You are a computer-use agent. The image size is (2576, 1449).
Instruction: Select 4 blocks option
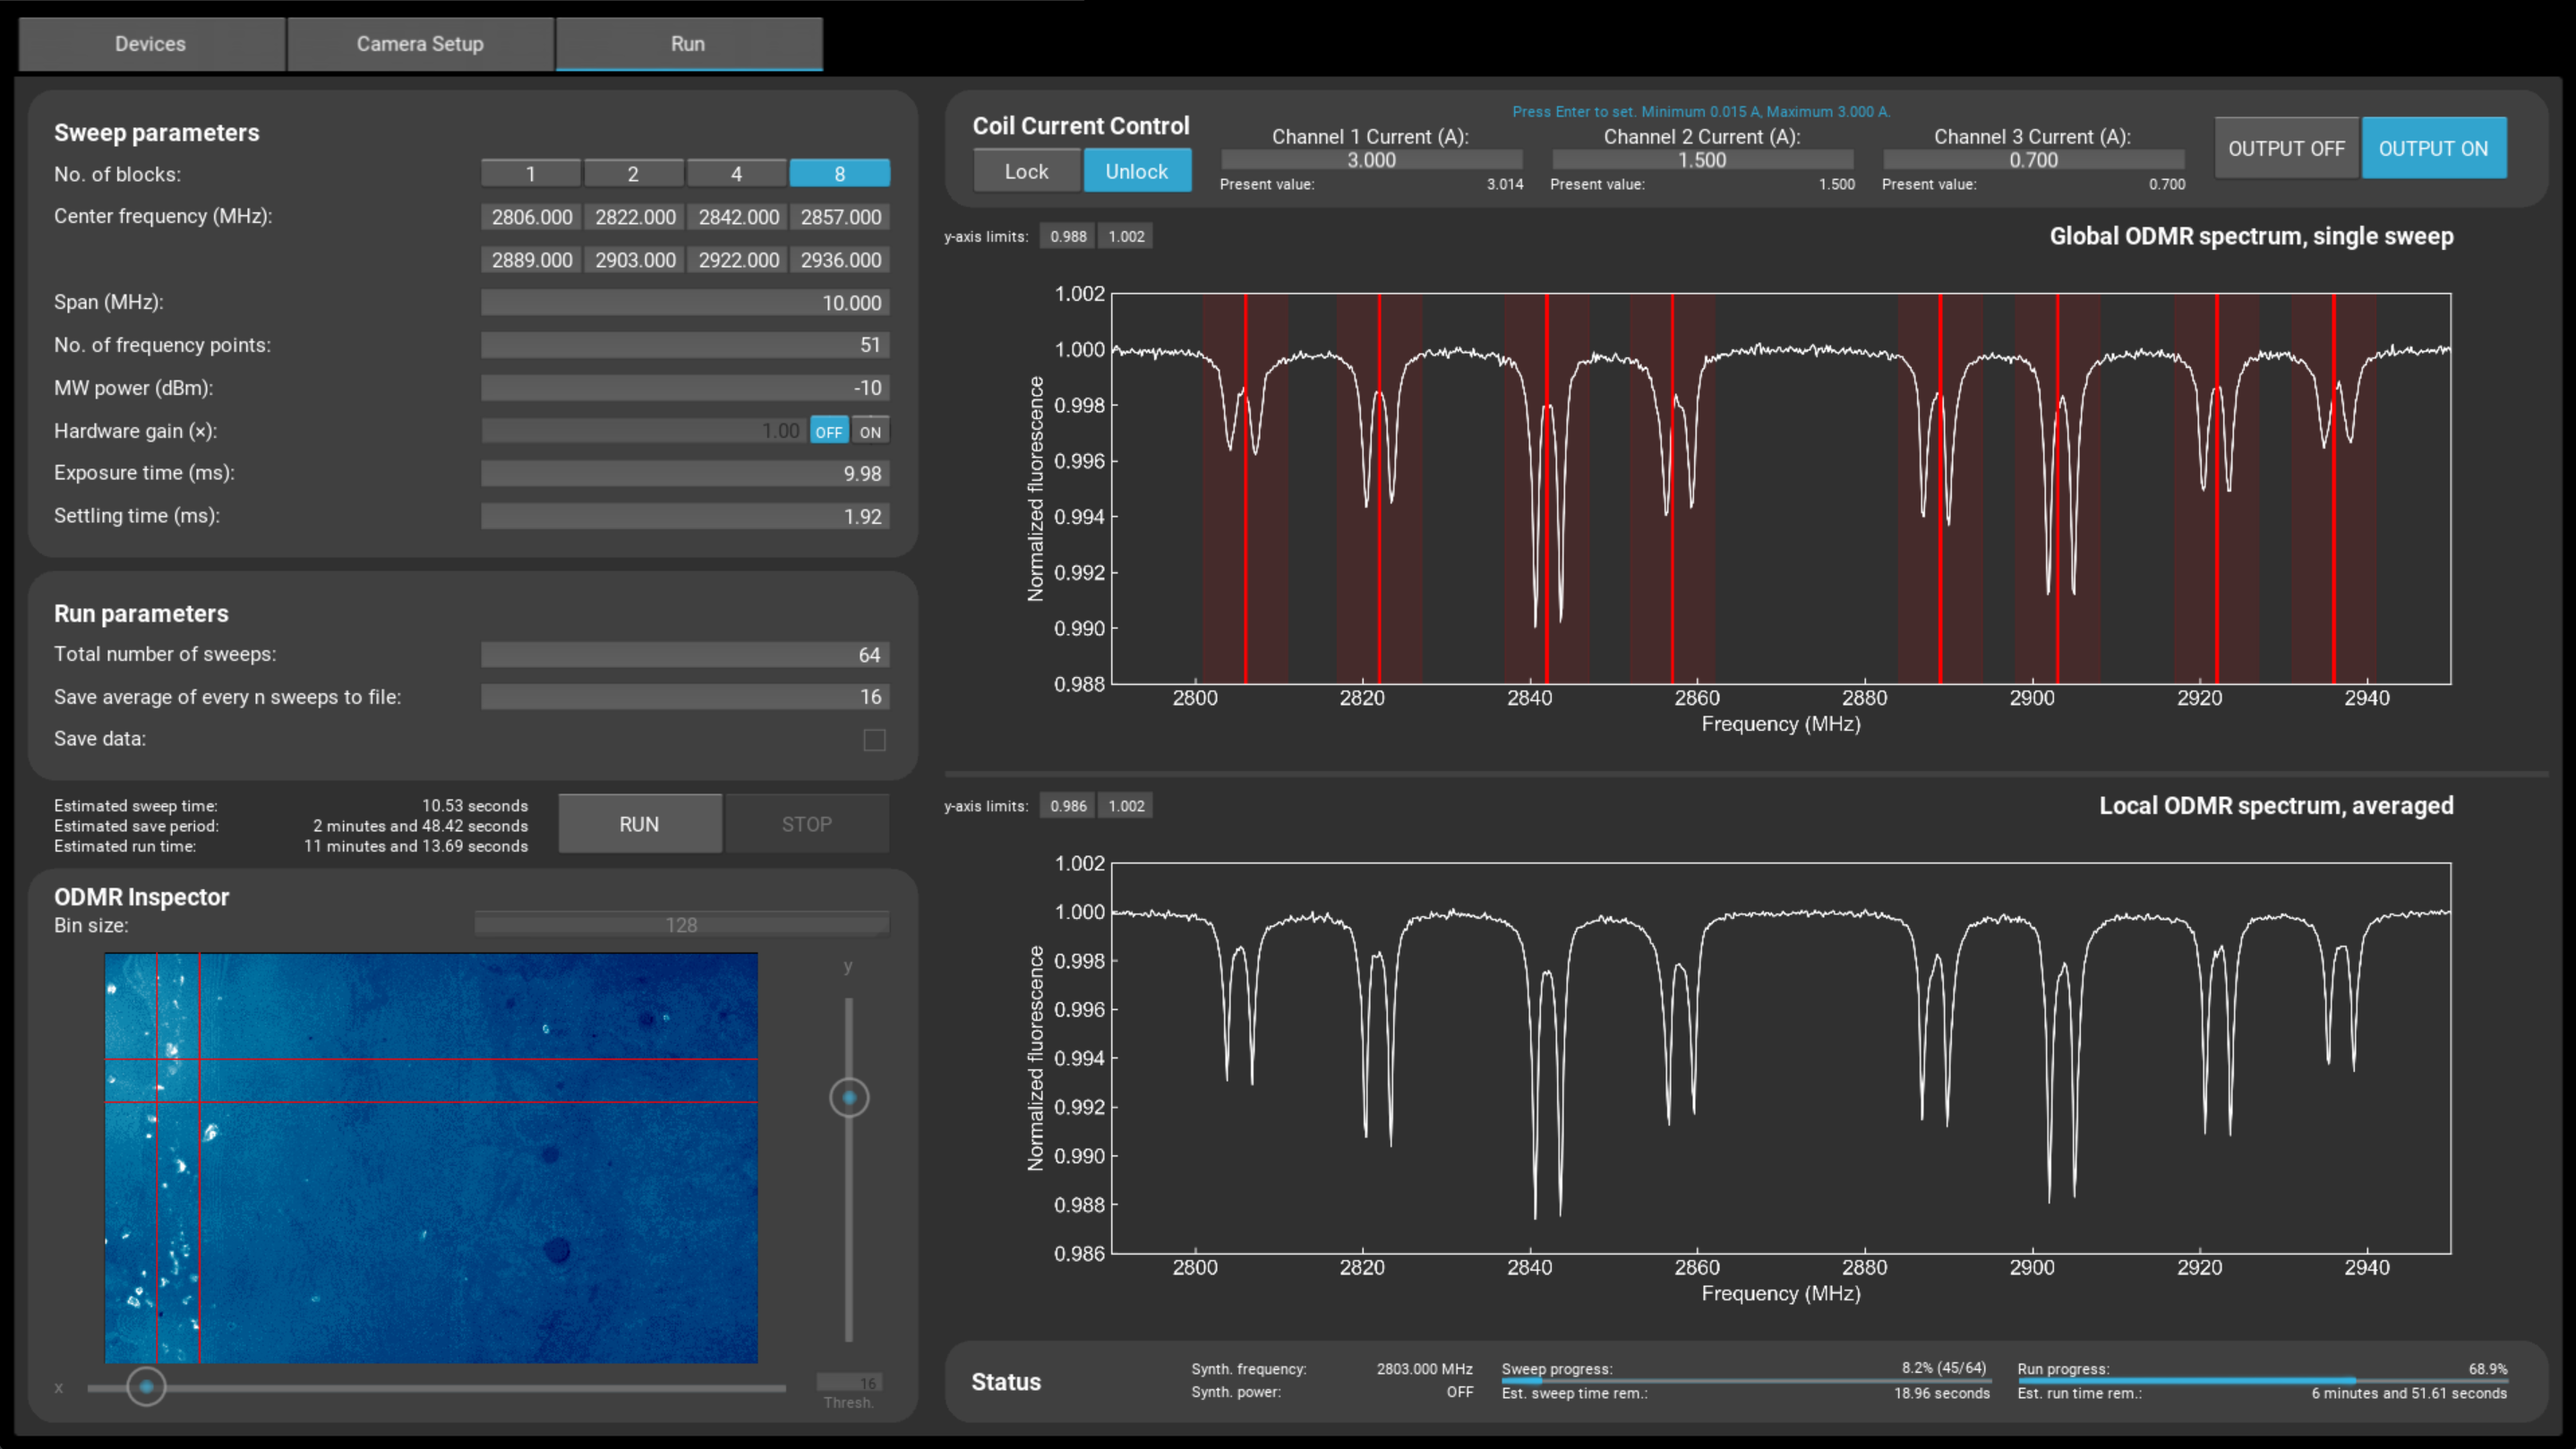[x=736, y=174]
